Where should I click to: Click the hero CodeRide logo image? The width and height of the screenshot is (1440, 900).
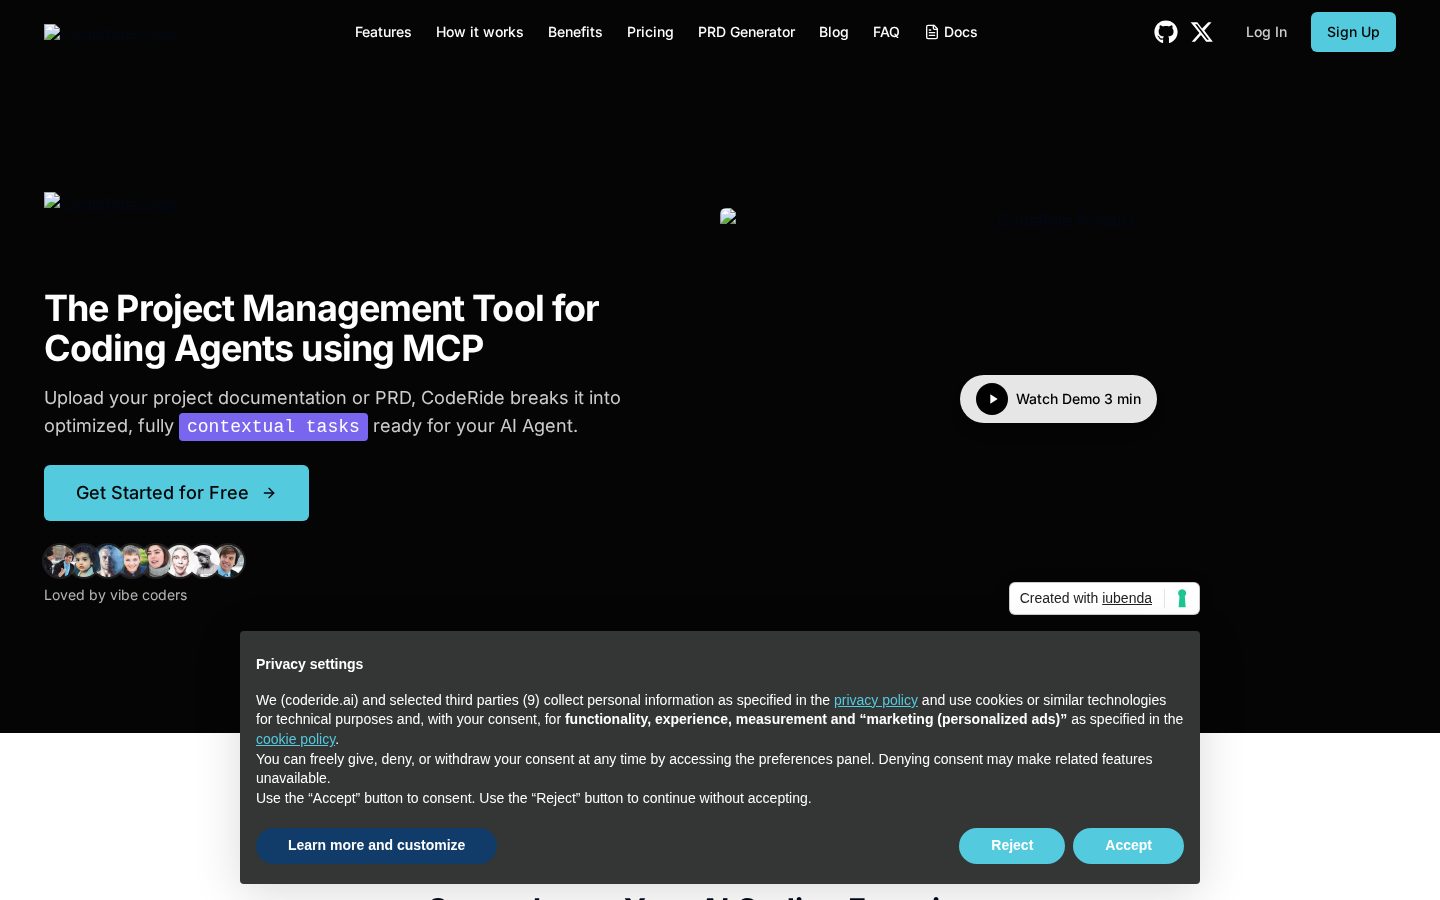[110, 204]
